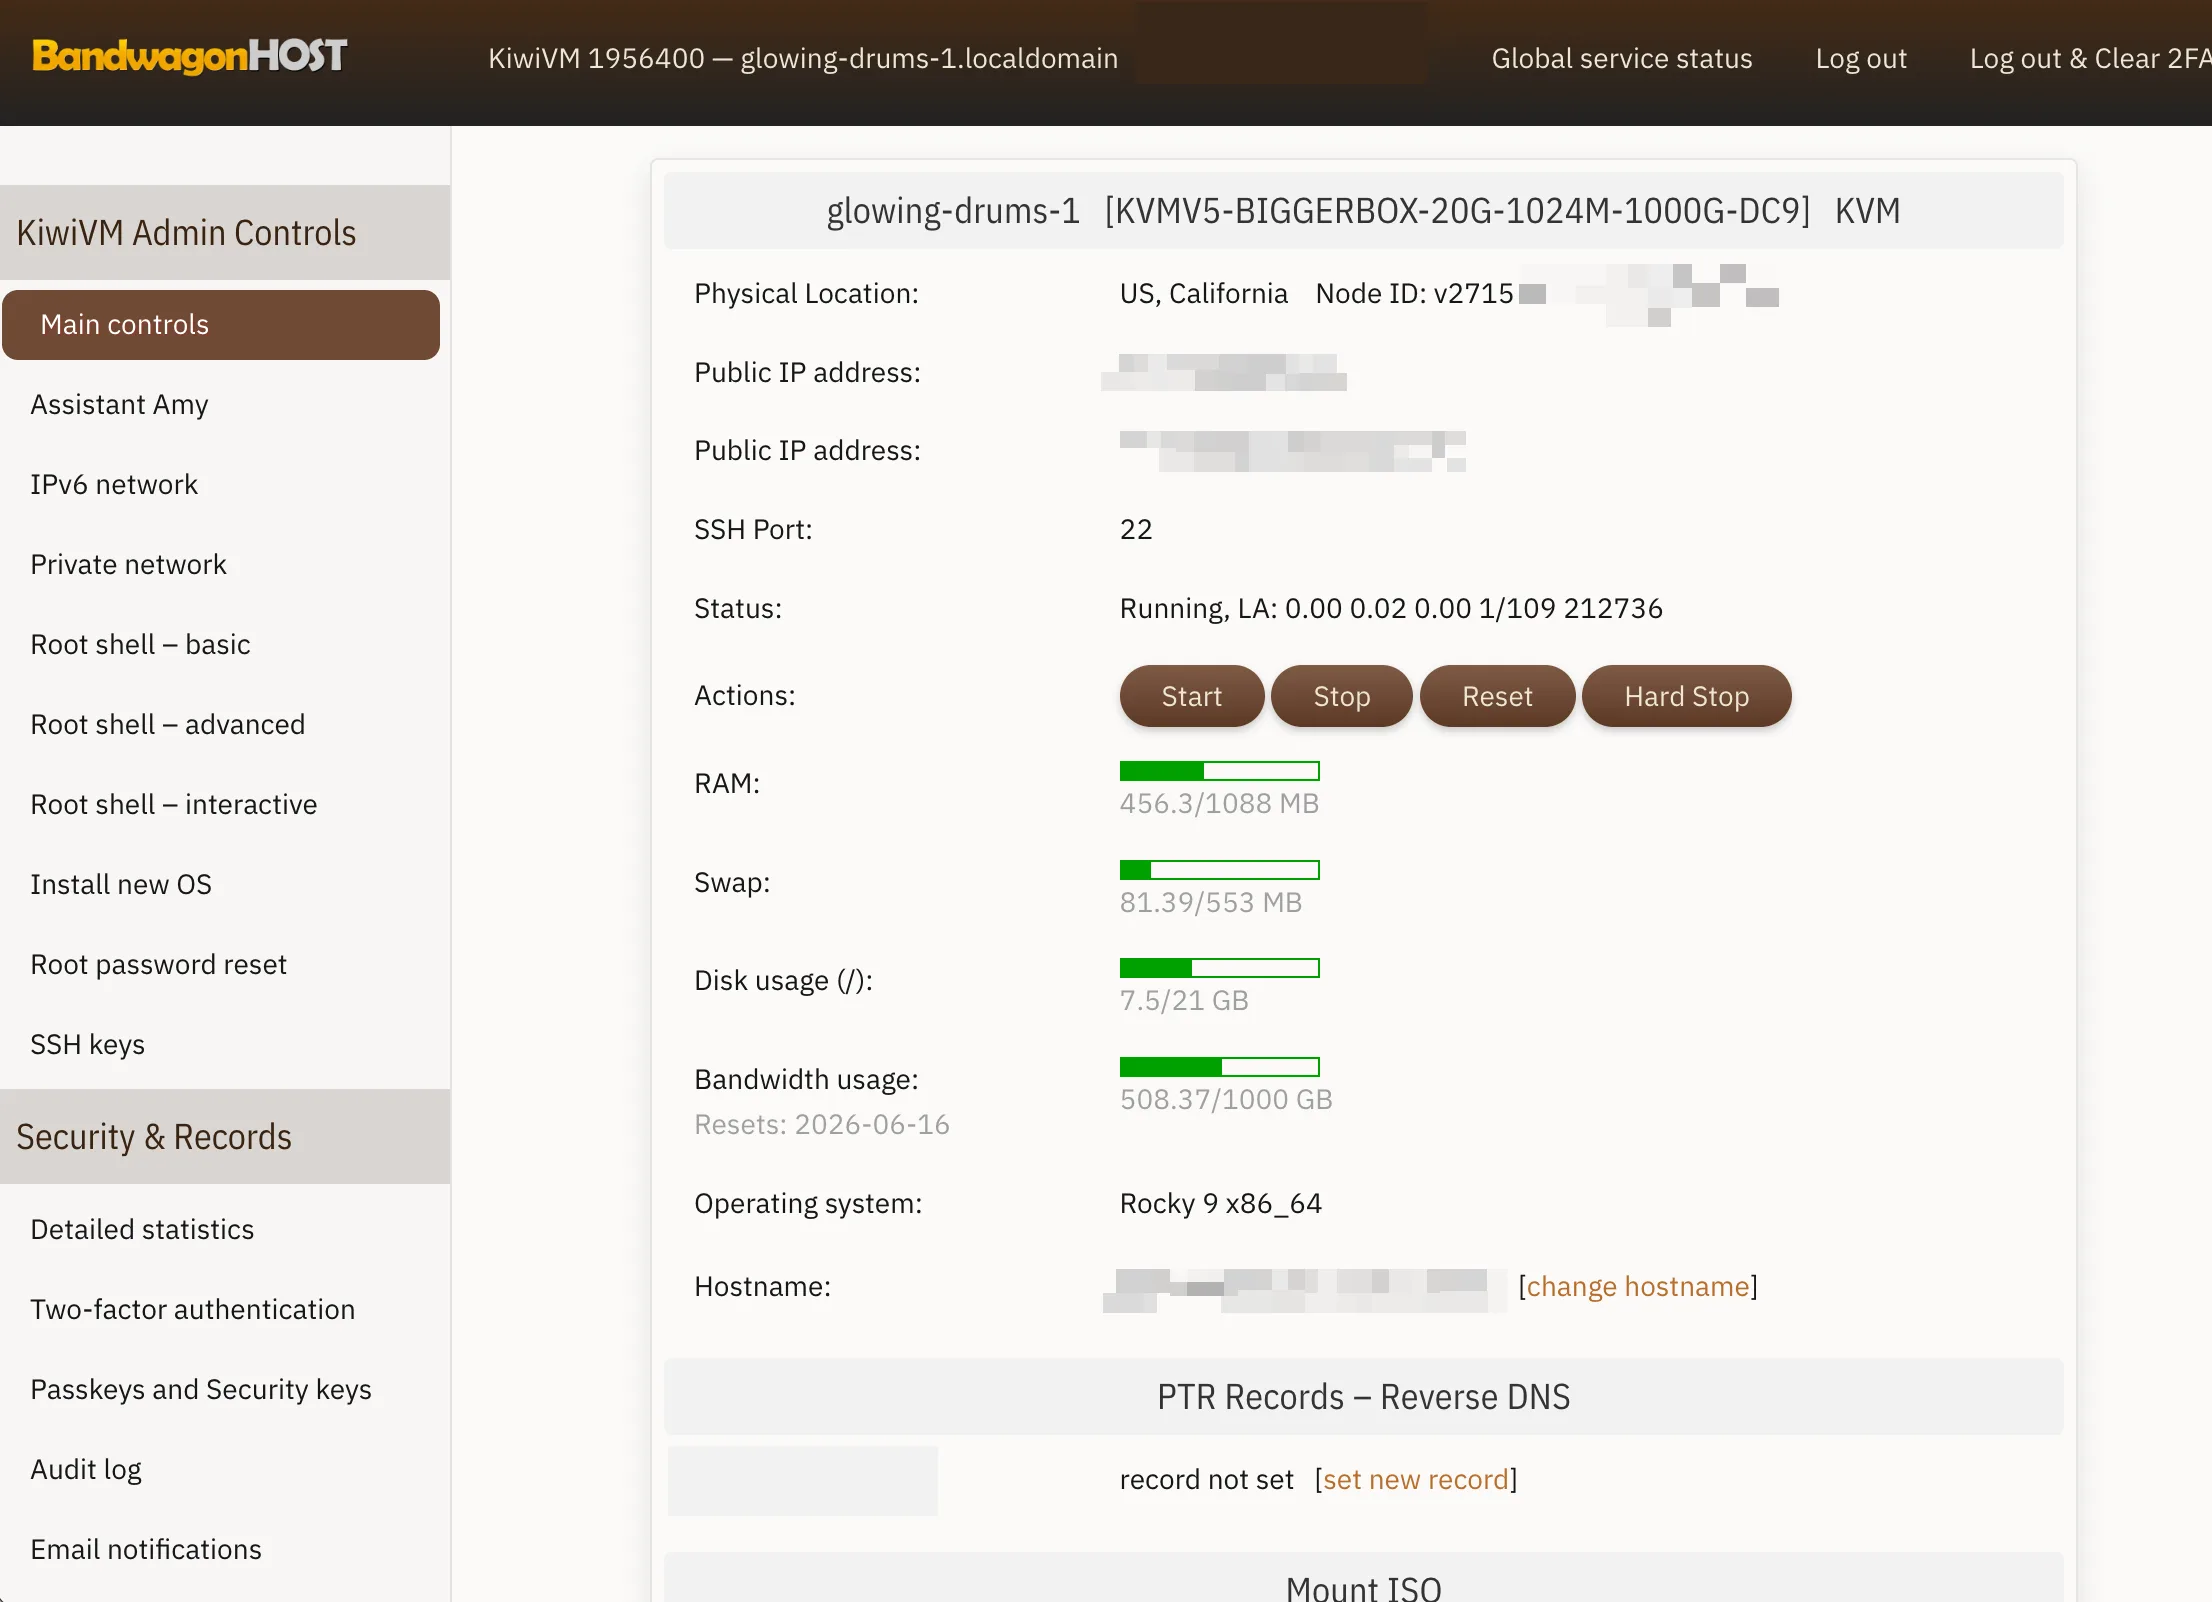
Task: Click the Log out link
Action: [x=1860, y=58]
